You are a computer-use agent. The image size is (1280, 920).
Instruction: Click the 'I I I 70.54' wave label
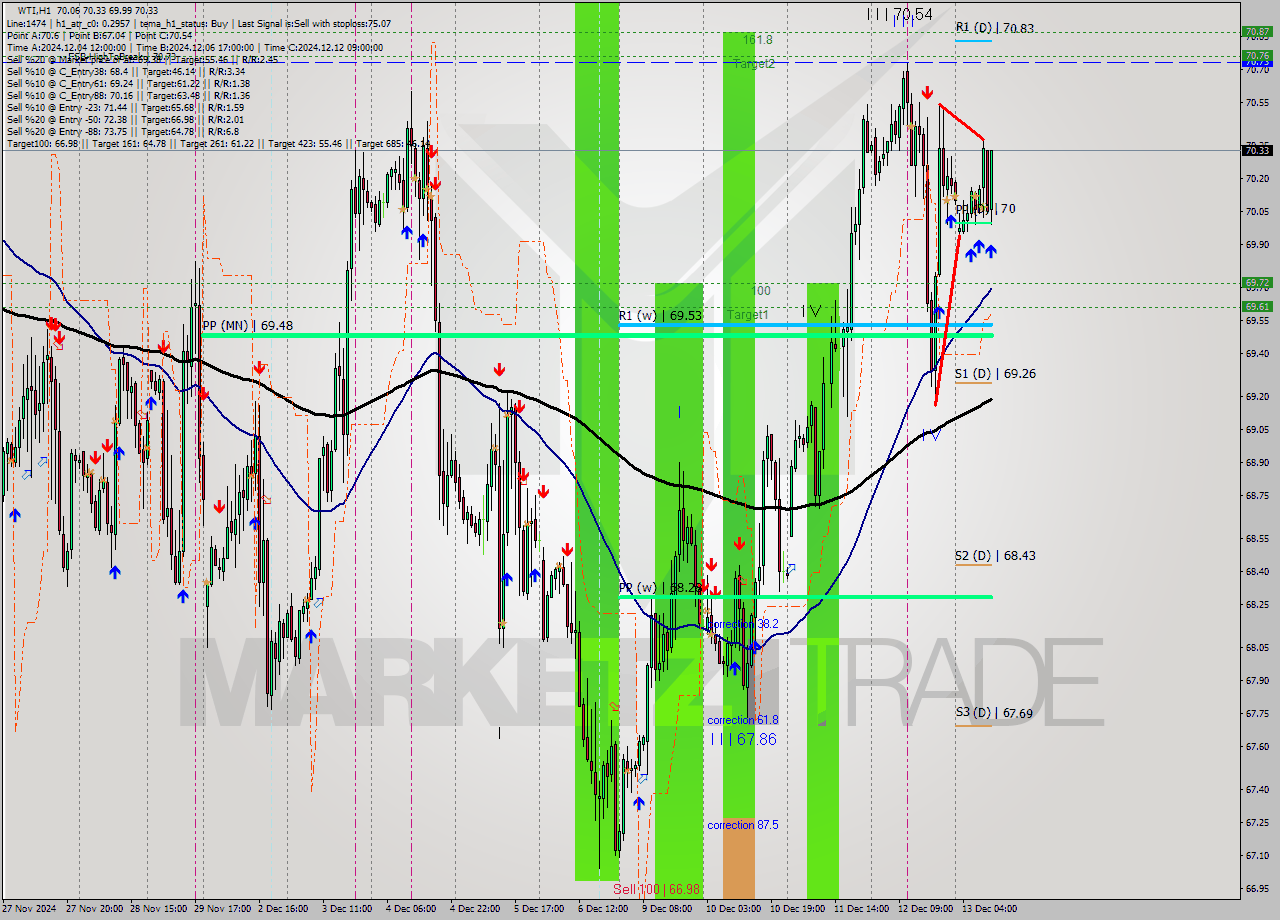pyautogui.click(x=899, y=14)
